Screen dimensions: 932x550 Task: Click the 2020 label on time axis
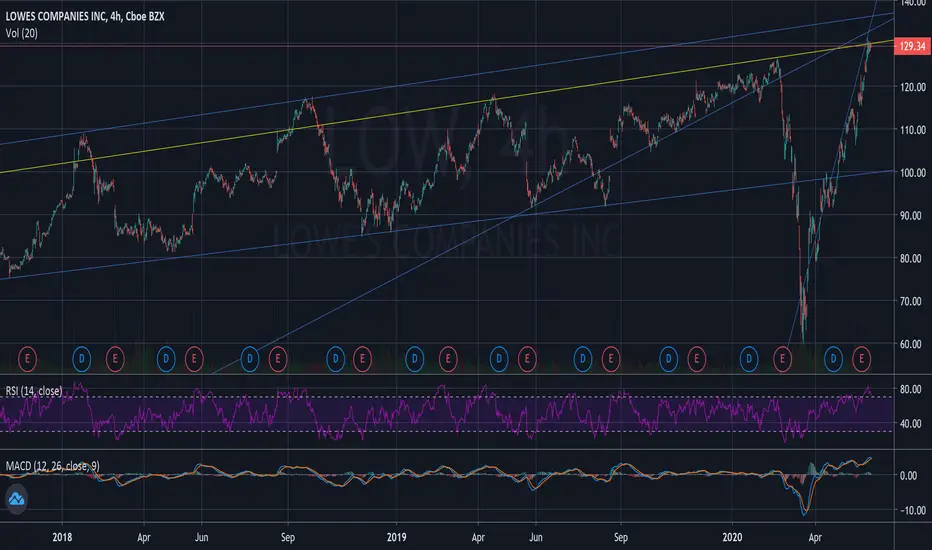[x=732, y=537]
